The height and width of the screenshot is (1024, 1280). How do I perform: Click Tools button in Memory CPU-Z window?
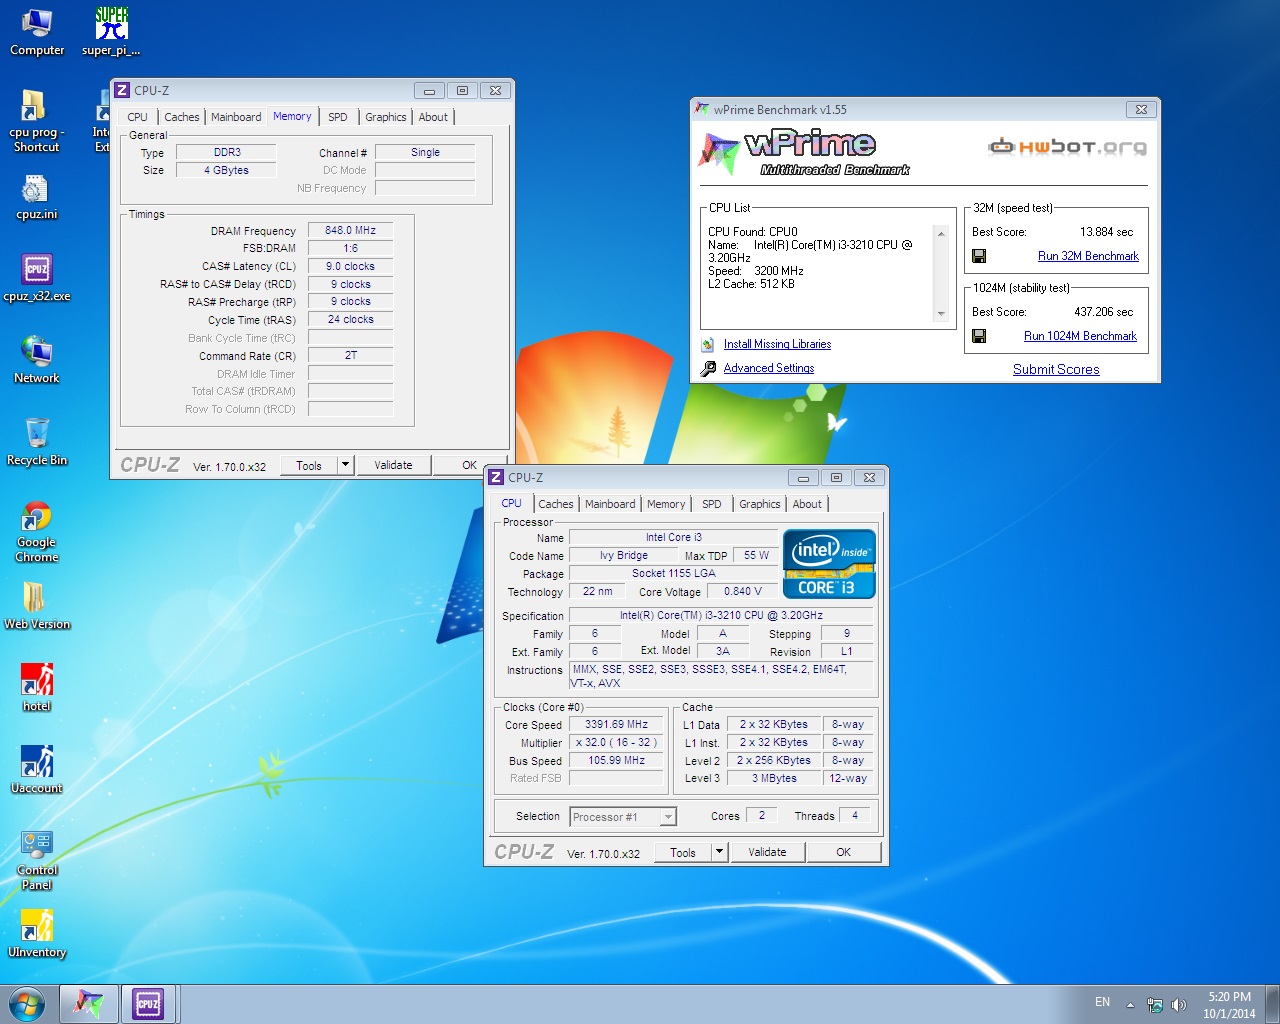(309, 465)
